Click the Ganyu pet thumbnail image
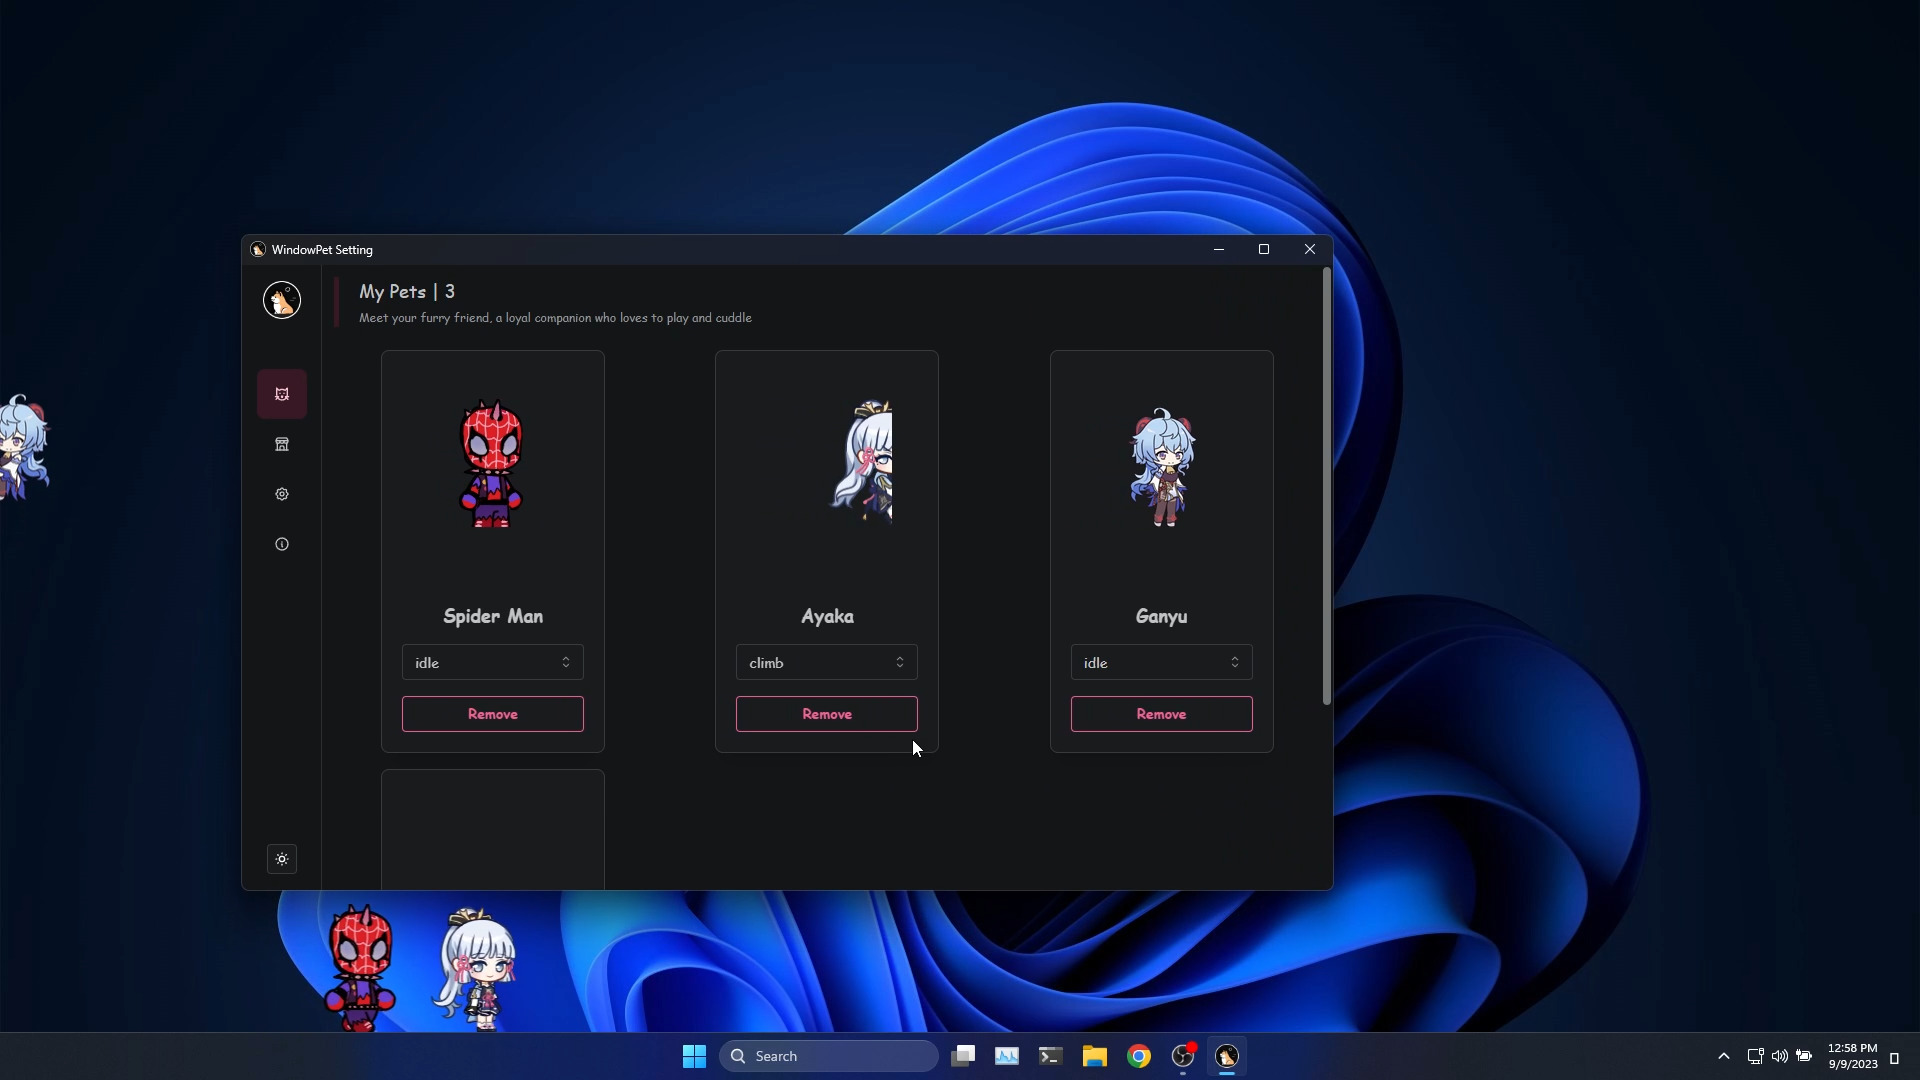The width and height of the screenshot is (1920, 1080). pos(1161,467)
